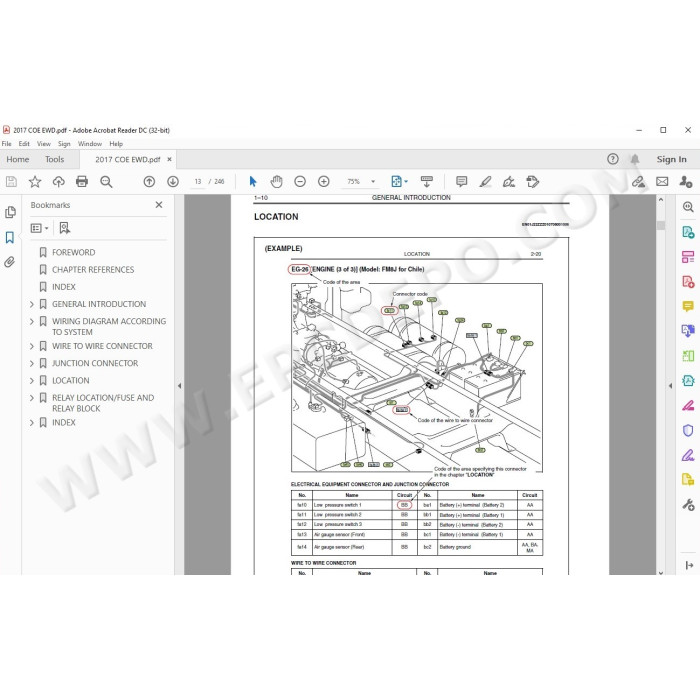The width and height of the screenshot is (700, 700).
Task: Click the Save file icon
Action: 11,182
